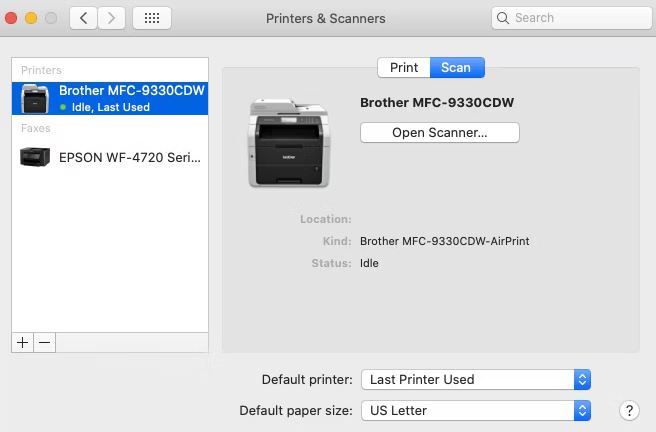This screenshot has height=432, width=656.
Task: Click the large Brother printer image
Action: click(x=289, y=143)
